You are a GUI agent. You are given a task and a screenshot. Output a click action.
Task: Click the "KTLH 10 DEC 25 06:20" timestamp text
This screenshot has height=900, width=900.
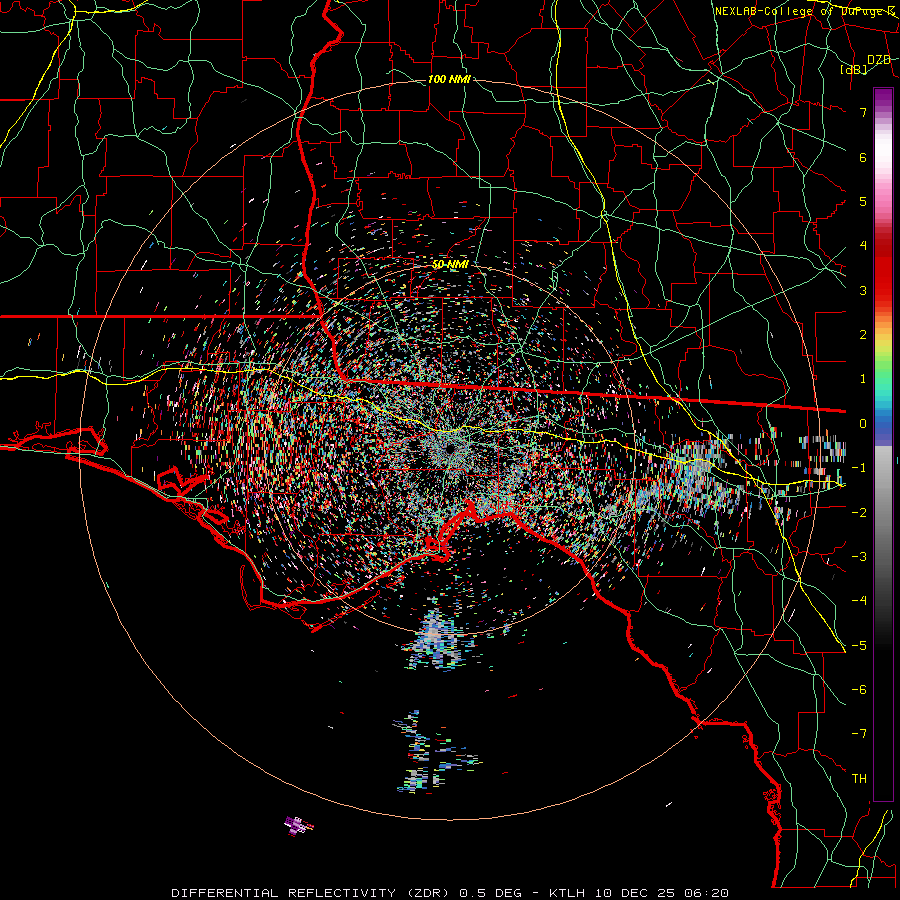[x=639, y=893]
